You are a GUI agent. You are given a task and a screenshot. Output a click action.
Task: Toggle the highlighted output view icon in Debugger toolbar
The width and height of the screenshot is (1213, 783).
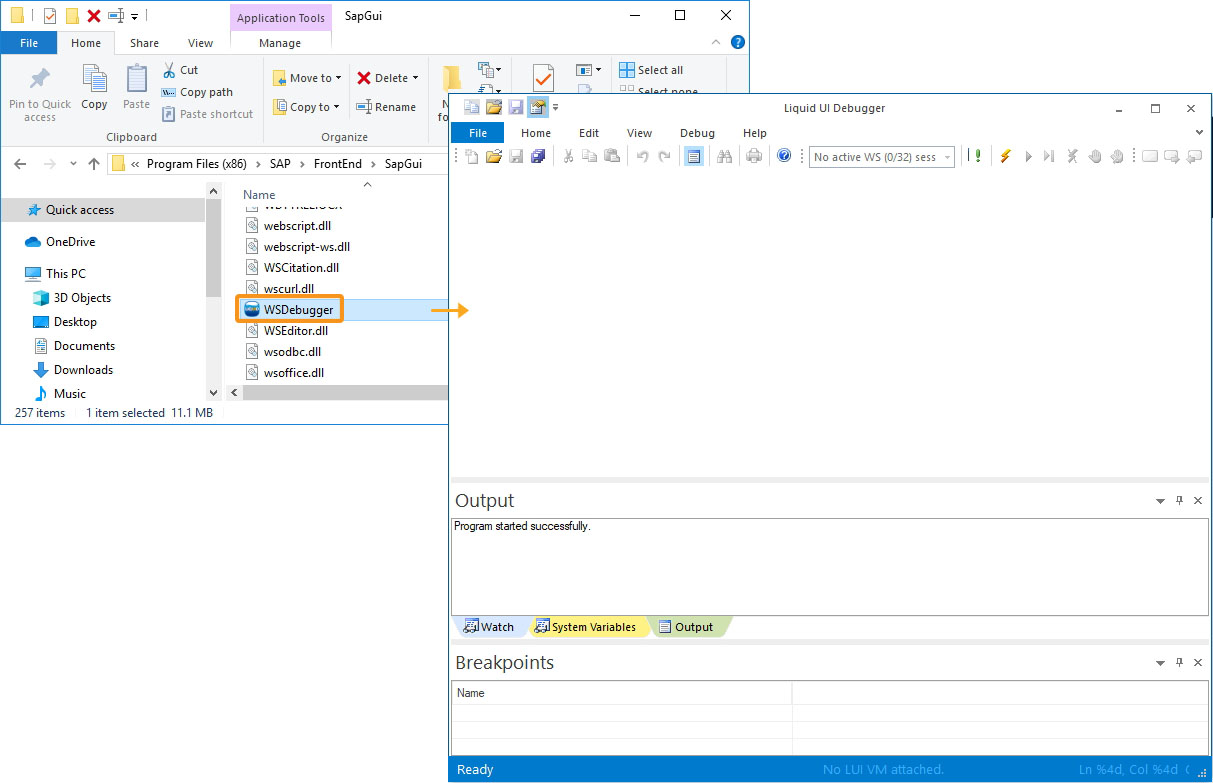coord(694,156)
